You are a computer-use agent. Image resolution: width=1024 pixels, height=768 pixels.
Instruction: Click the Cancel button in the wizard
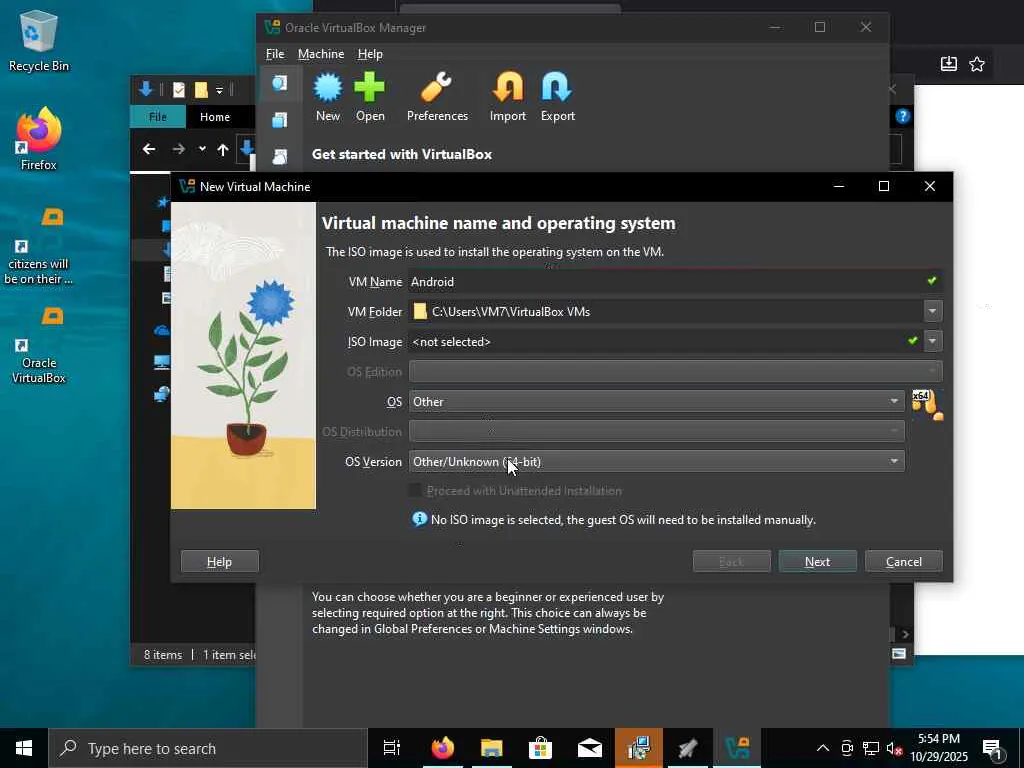pos(903,562)
